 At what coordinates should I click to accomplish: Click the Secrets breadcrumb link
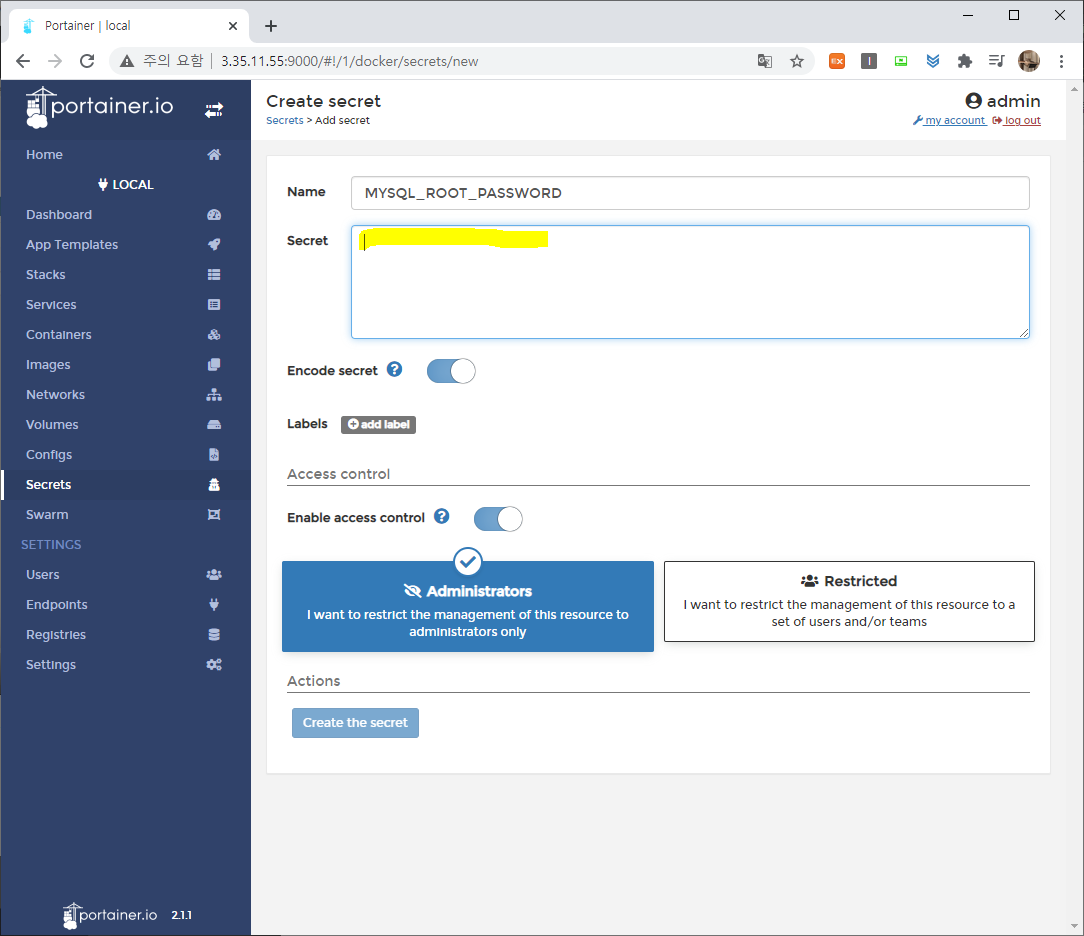[284, 121]
